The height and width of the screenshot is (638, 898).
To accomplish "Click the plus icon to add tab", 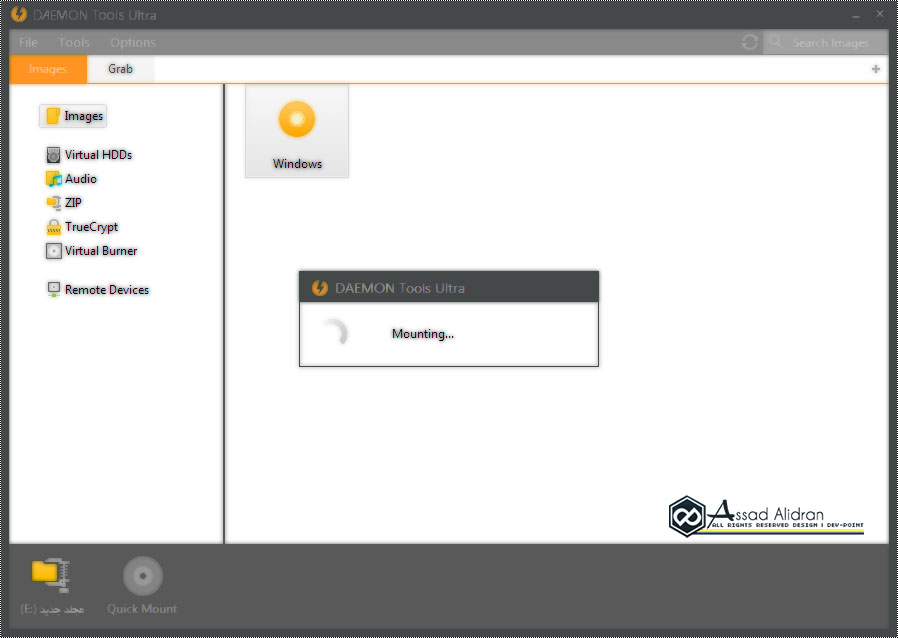I will pyautogui.click(x=876, y=69).
